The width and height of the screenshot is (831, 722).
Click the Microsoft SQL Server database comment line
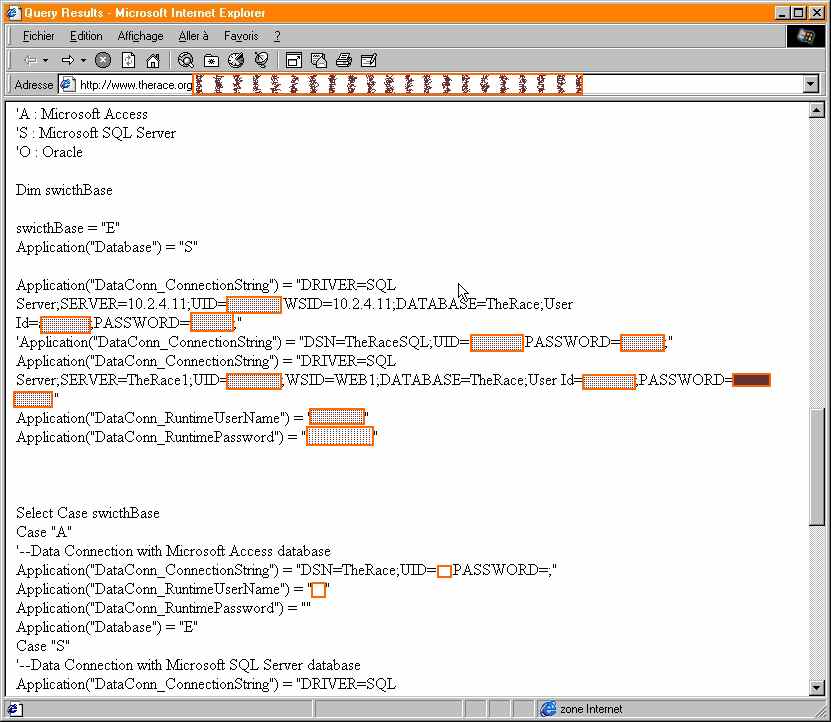coord(188,665)
